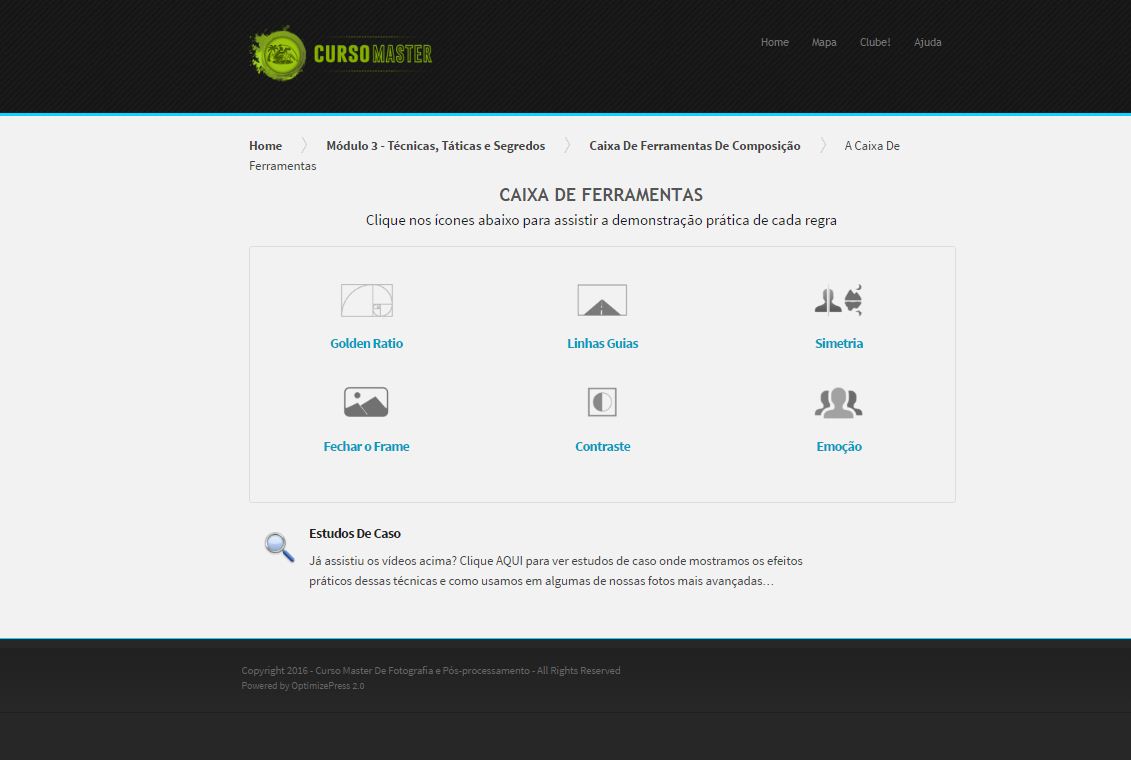
Task: Open the Clube! navigation item
Action: 875,42
